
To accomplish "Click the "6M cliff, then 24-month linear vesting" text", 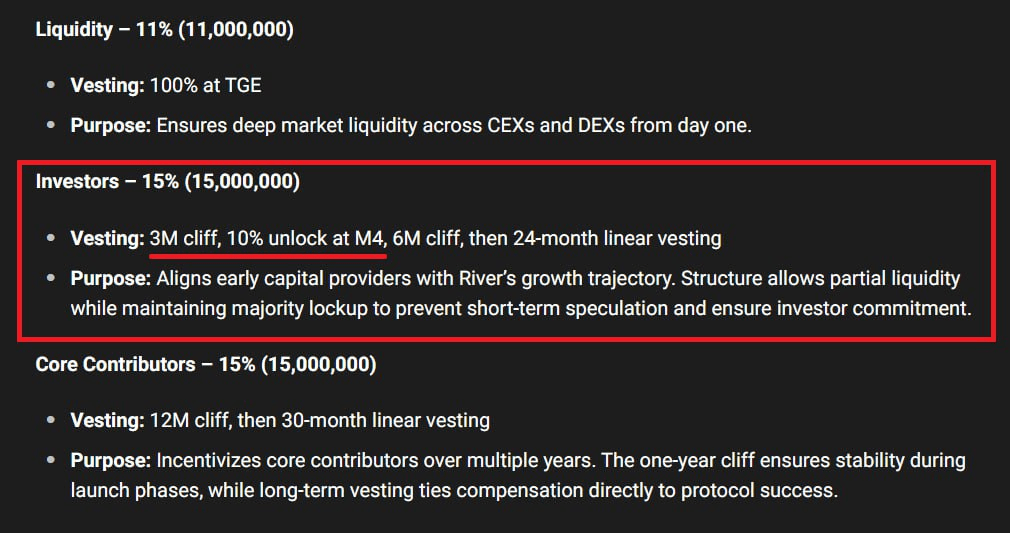I will point(557,238).
